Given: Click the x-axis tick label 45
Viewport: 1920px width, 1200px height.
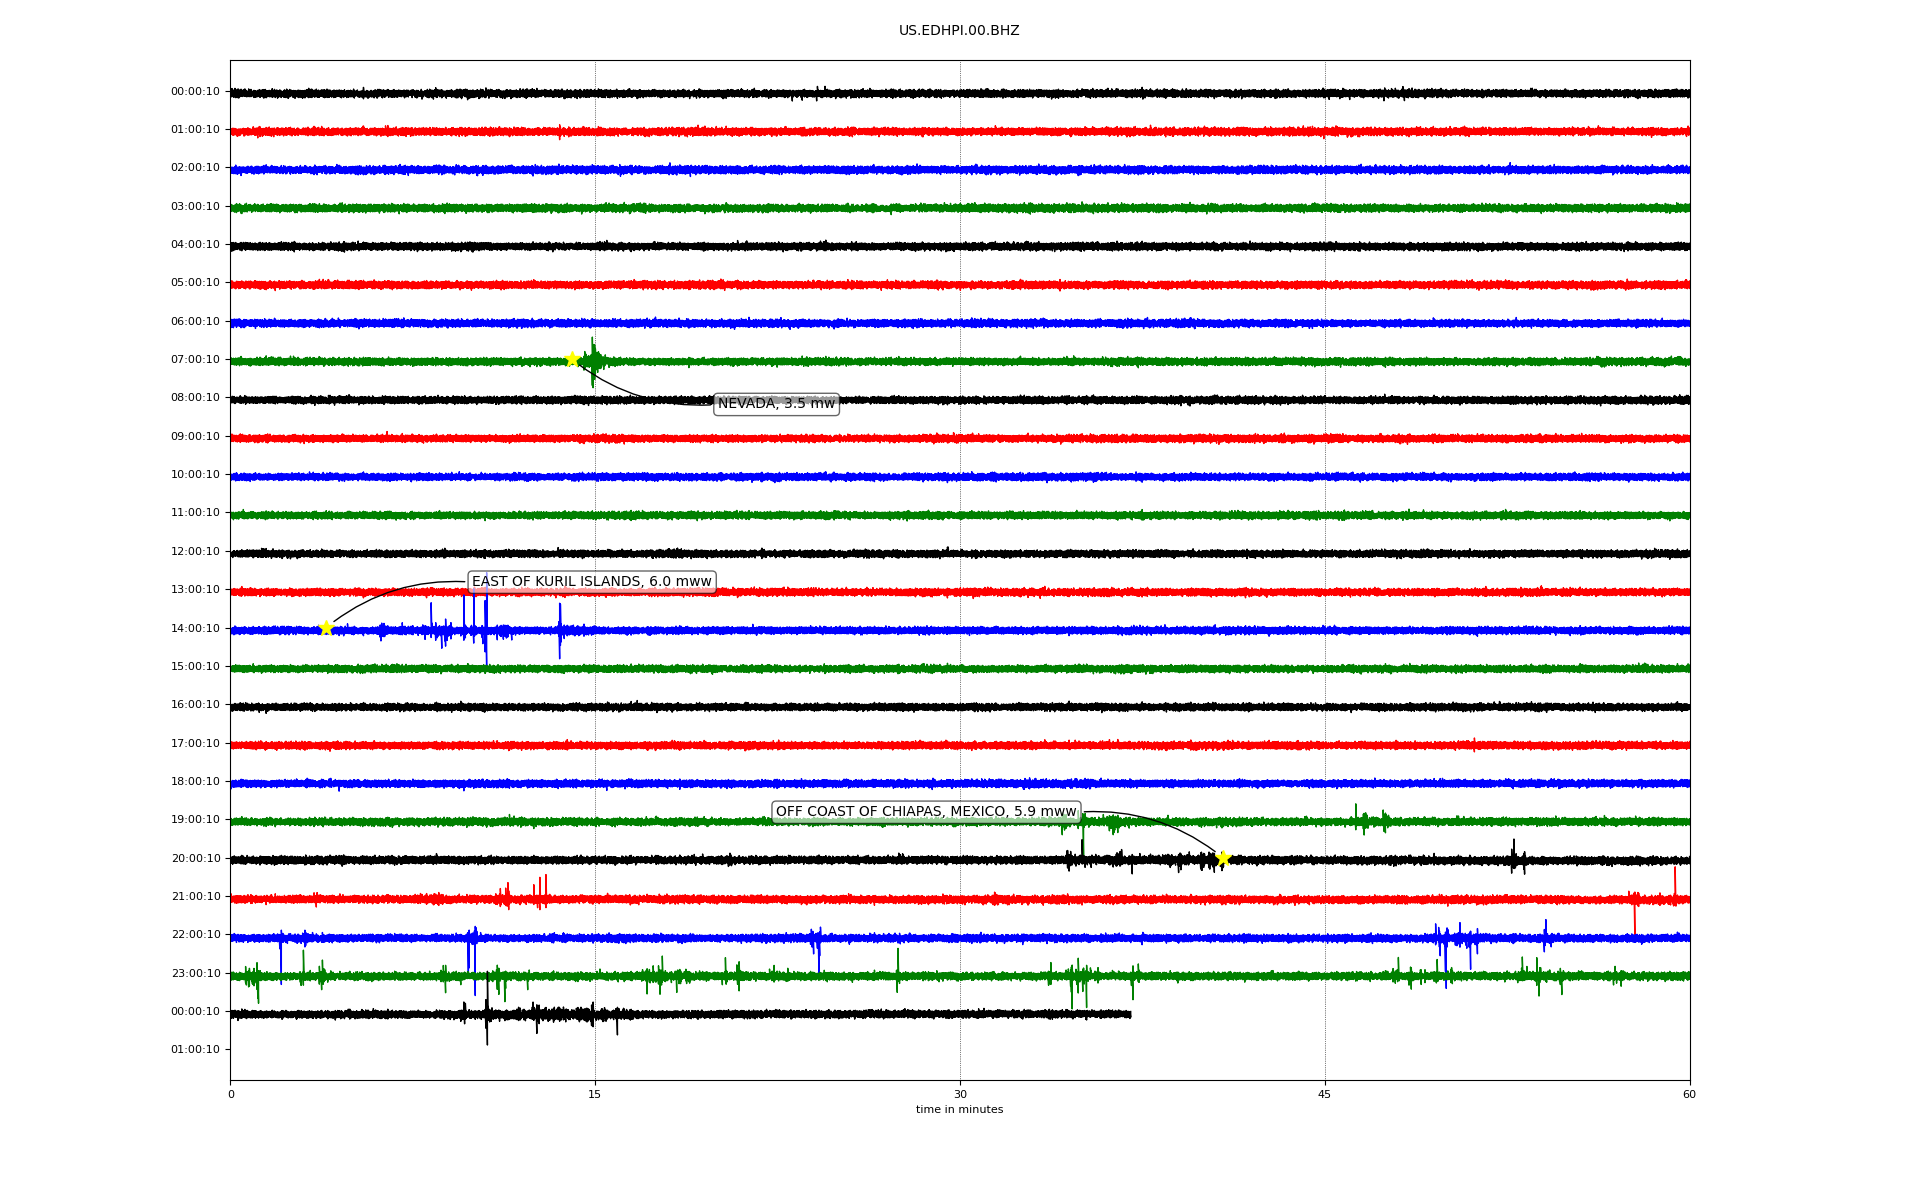Looking at the screenshot, I should pos(1325,1095).
